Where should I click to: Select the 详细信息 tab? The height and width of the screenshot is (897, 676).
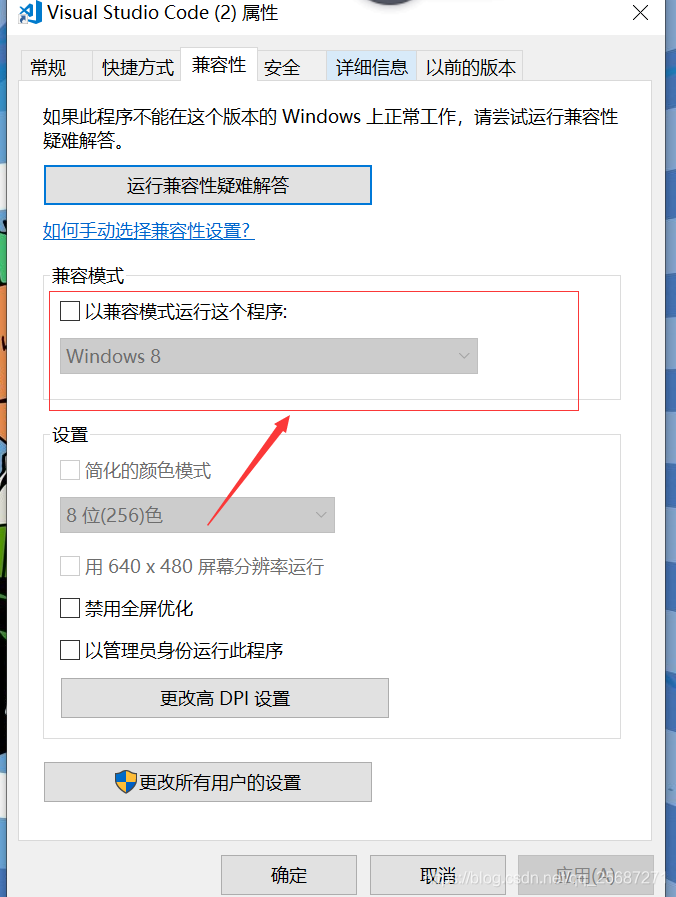372,67
